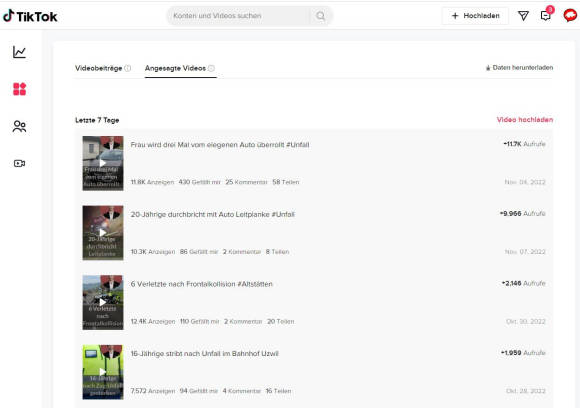Click the Hochladen button

[475, 16]
